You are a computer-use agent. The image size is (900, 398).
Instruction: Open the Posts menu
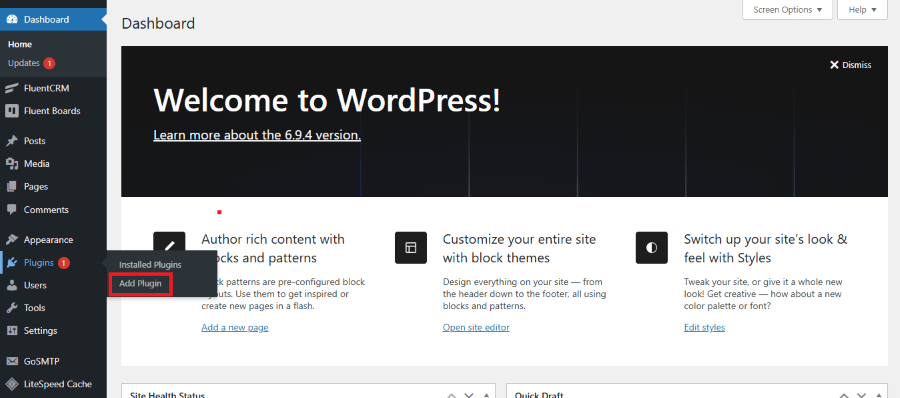pyautogui.click(x=34, y=141)
